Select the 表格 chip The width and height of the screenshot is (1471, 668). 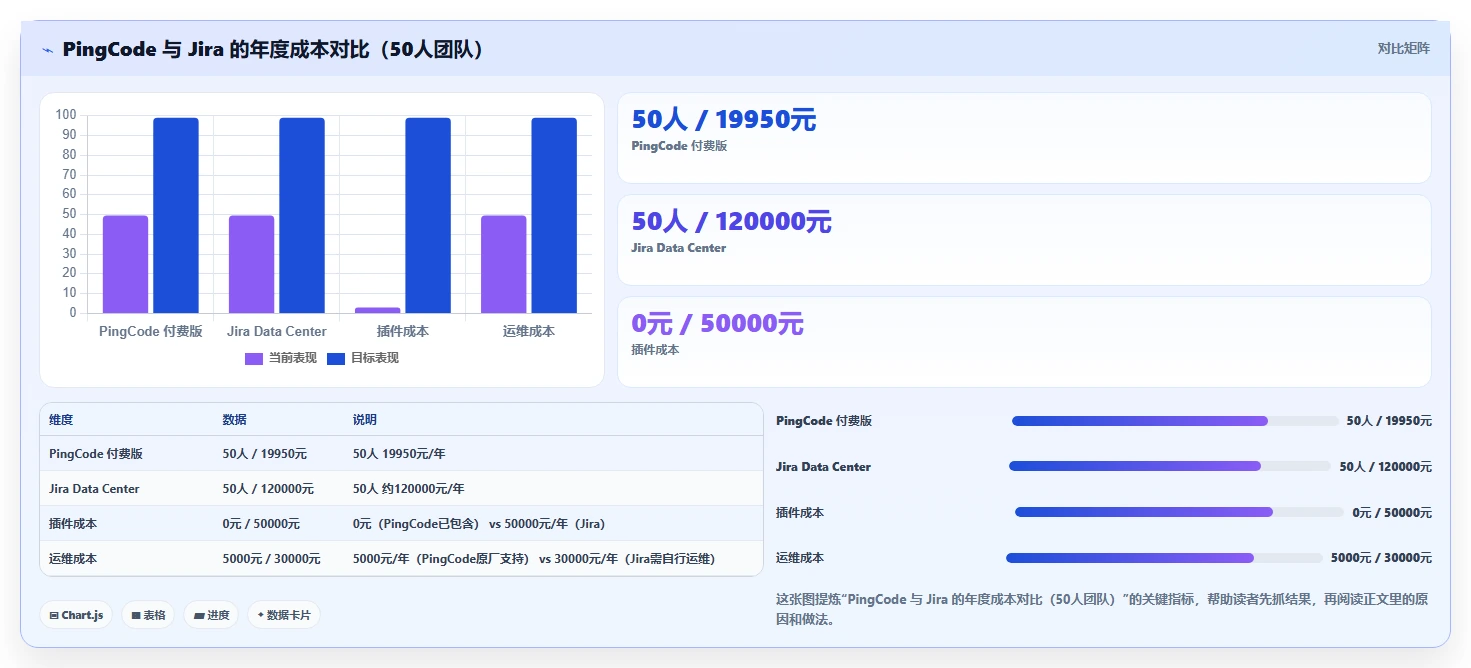pyautogui.click(x=148, y=615)
